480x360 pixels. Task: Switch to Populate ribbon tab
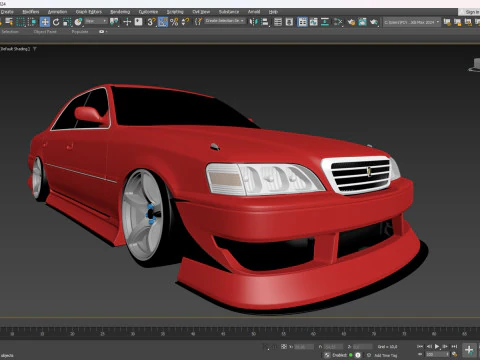80,32
